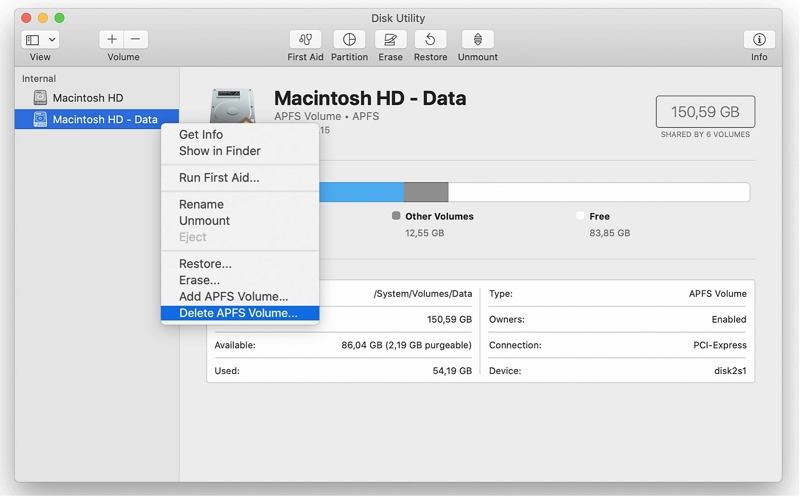
Task: Remove the volume with the minus button
Action: tap(136, 39)
